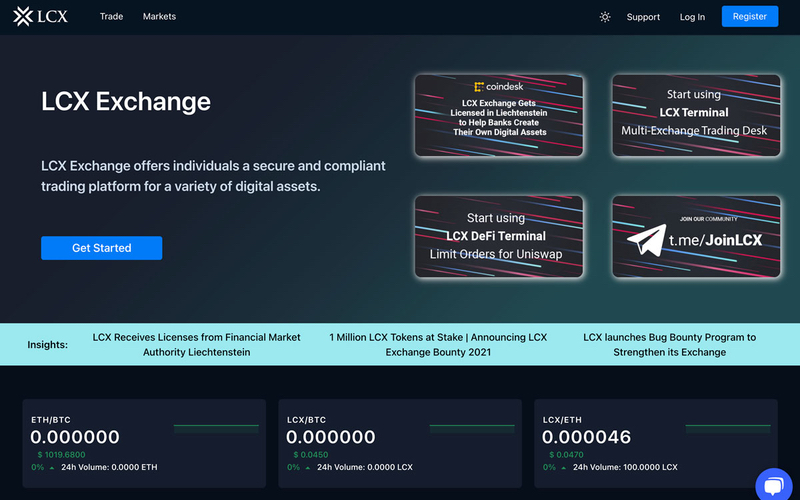Open the t.me/JoinLCX community banner
800x500 pixels.
pyautogui.click(x=696, y=236)
